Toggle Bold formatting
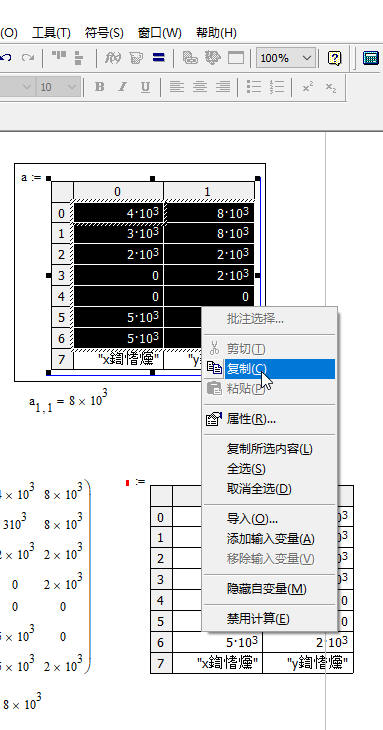 [x=99, y=87]
